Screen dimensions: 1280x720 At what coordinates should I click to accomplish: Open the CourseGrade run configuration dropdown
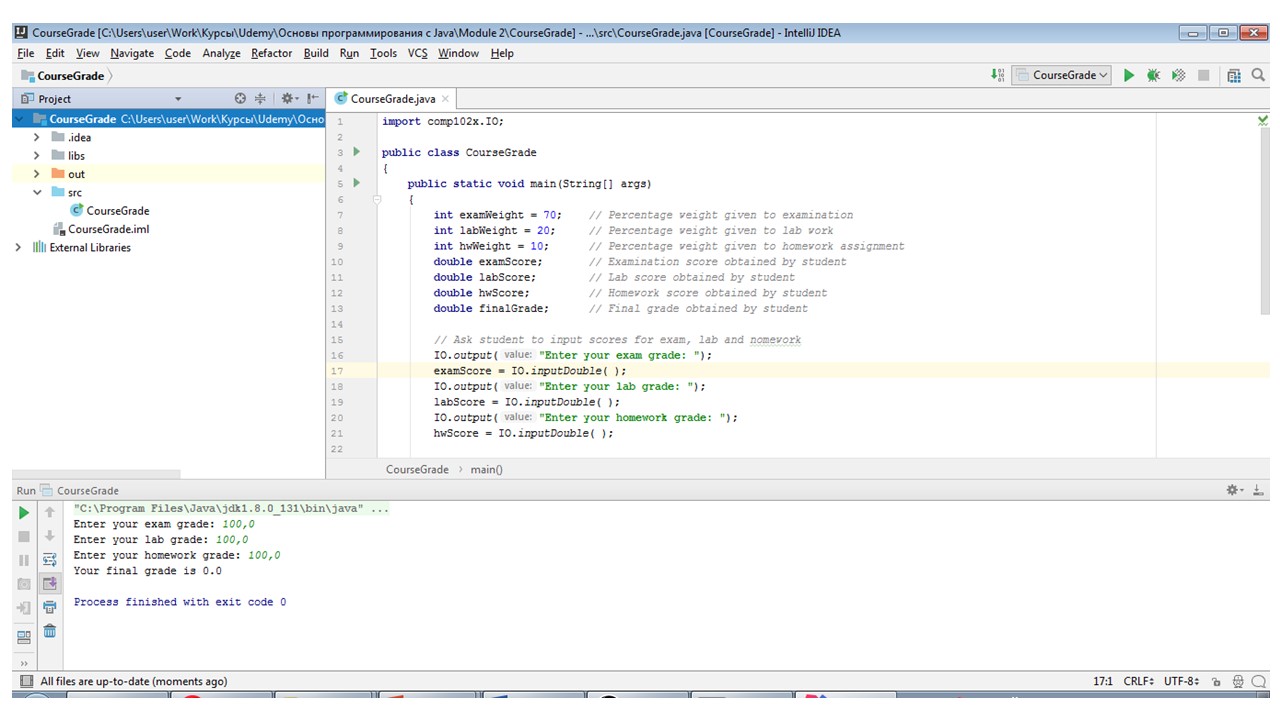tap(1062, 75)
